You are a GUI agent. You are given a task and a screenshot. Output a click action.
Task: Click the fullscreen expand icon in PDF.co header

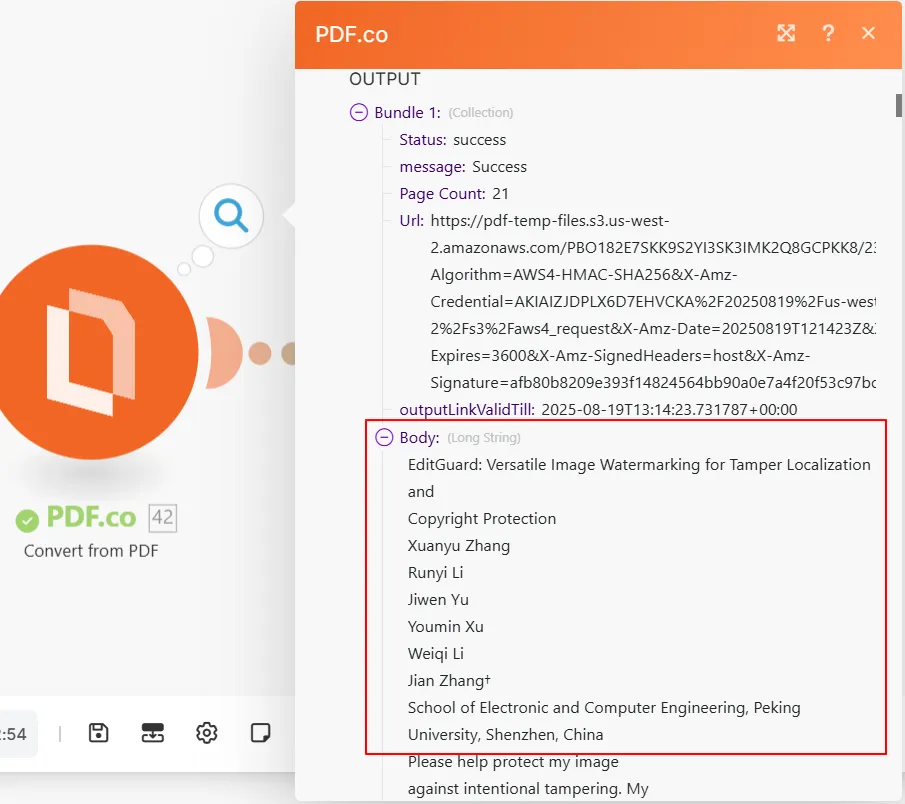point(786,33)
